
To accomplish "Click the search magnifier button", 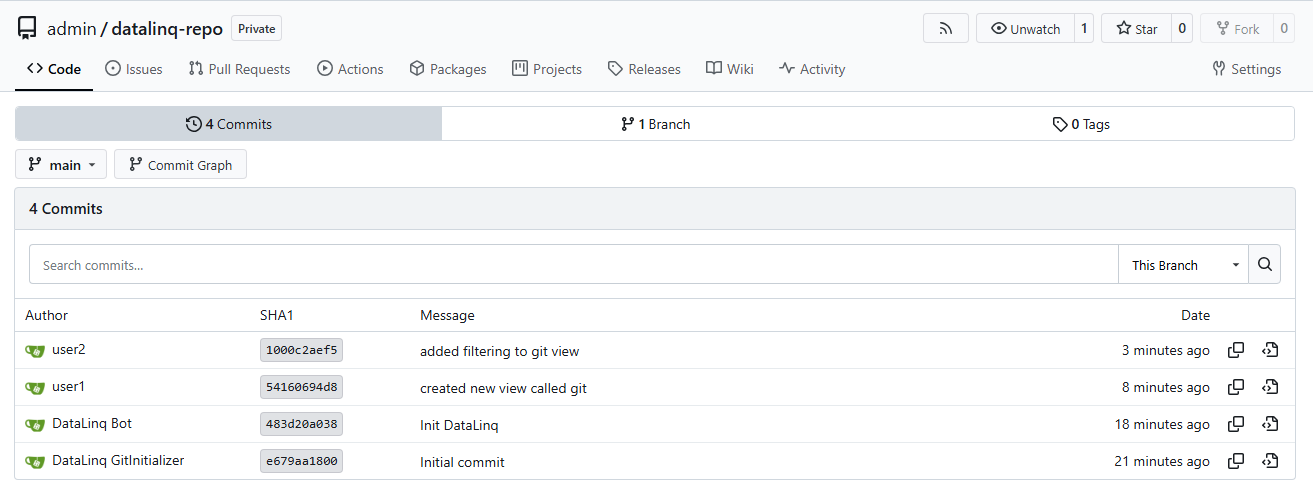I will pyautogui.click(x=1265, y=265).
